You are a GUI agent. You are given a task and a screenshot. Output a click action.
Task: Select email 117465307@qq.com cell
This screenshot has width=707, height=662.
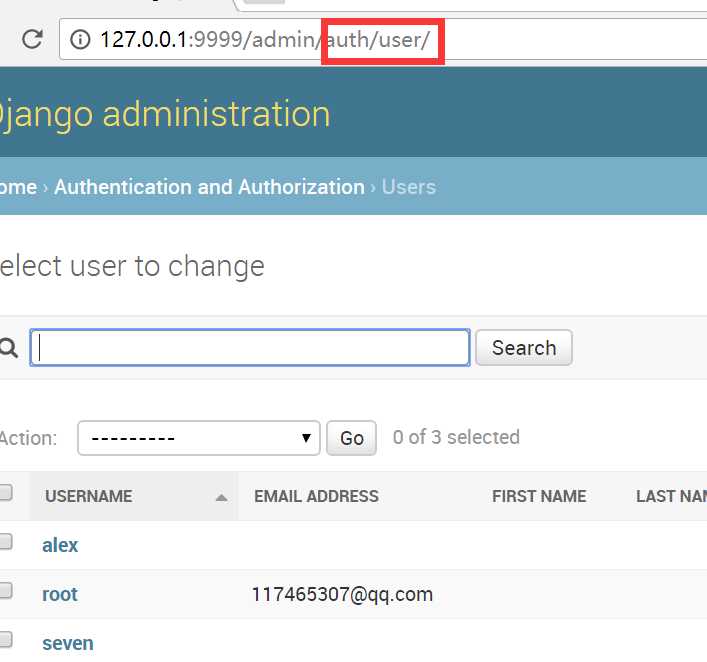[x=342, y=594]
